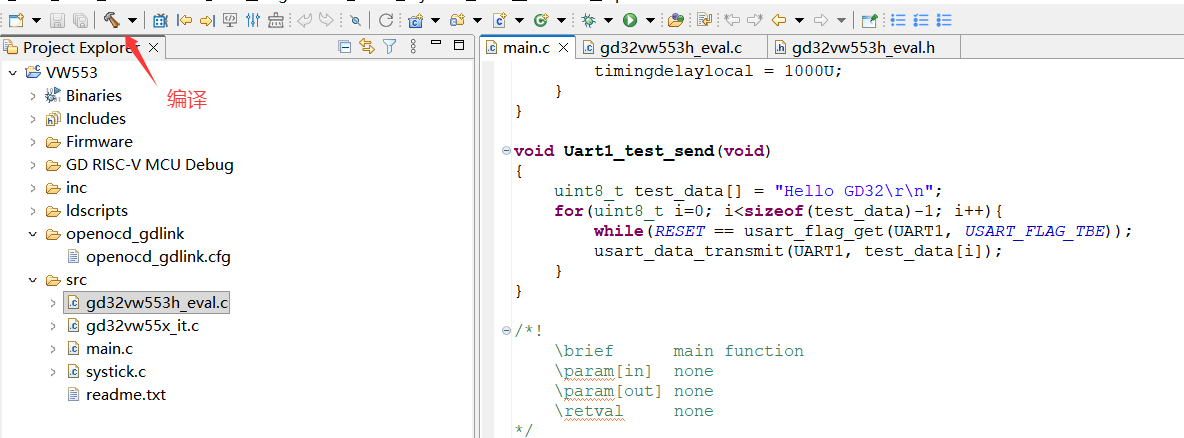Click the Build hammer icon
This screenshot has width=1184, height=438.
112,19
